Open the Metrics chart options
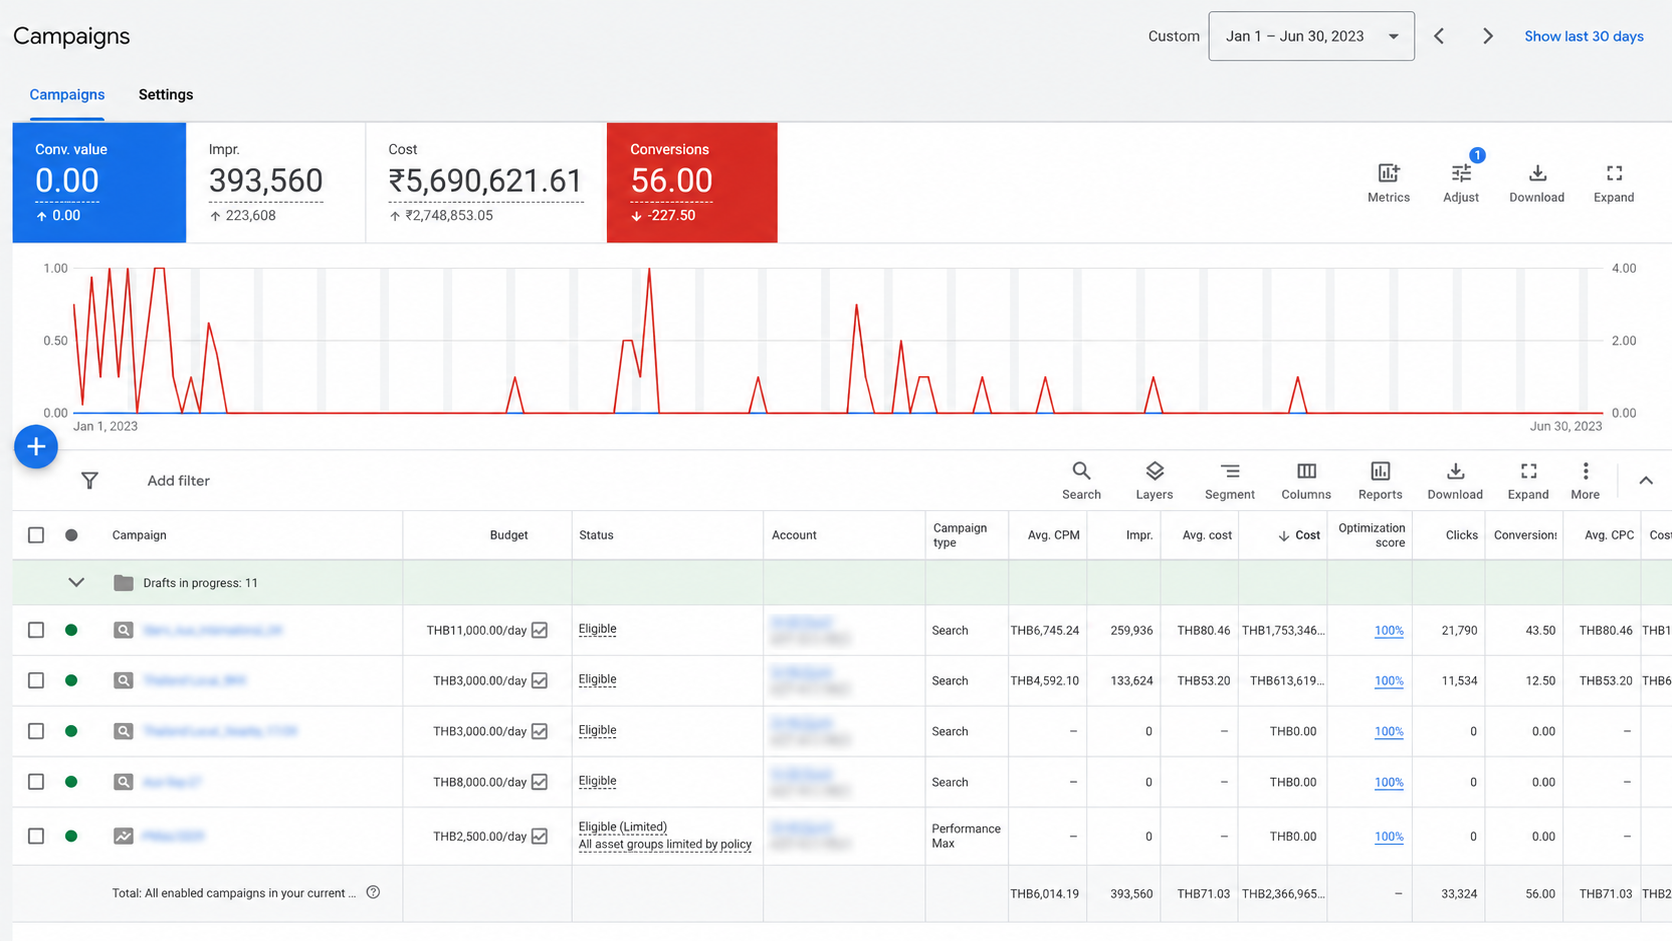1672x941 pixels. pos(1388,183)
